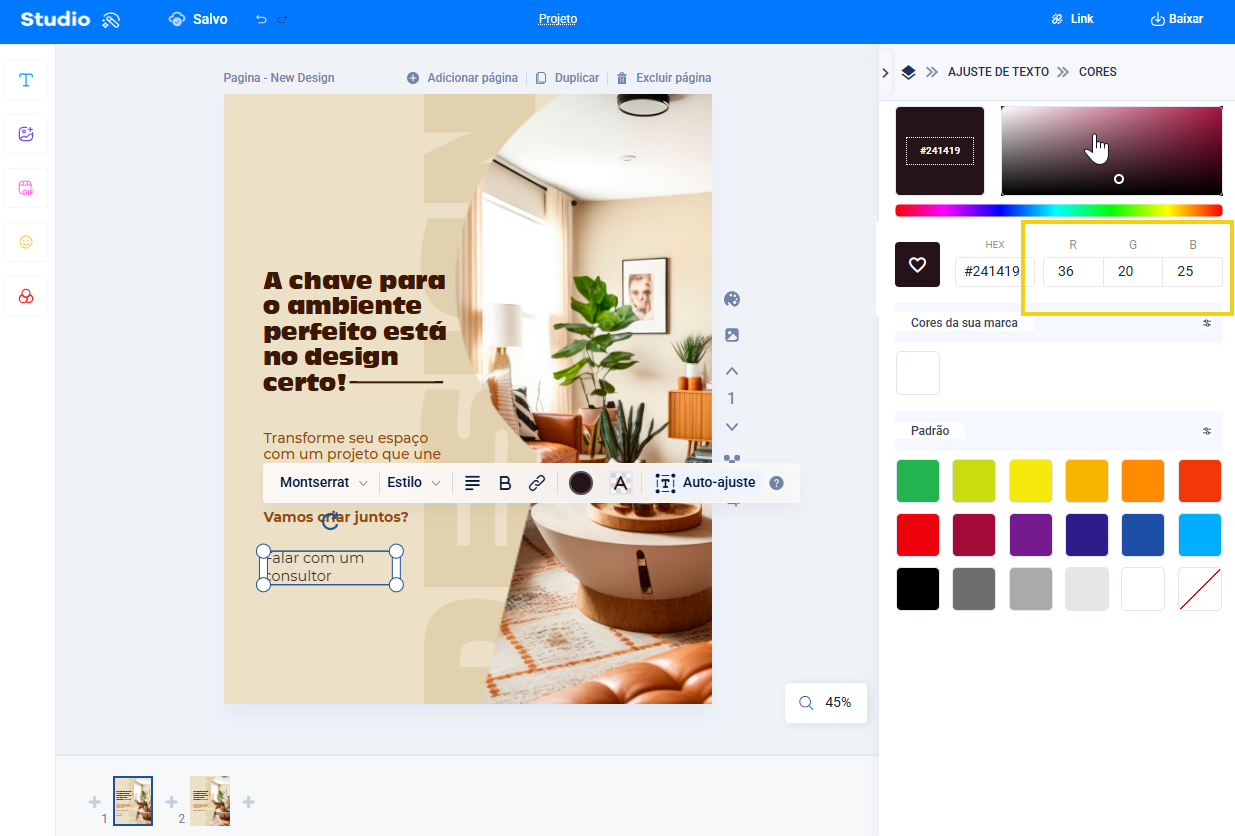Go to next page with down chevron
The width and height of the screenshot is (1235, 836).
click(x=732, y=427)
